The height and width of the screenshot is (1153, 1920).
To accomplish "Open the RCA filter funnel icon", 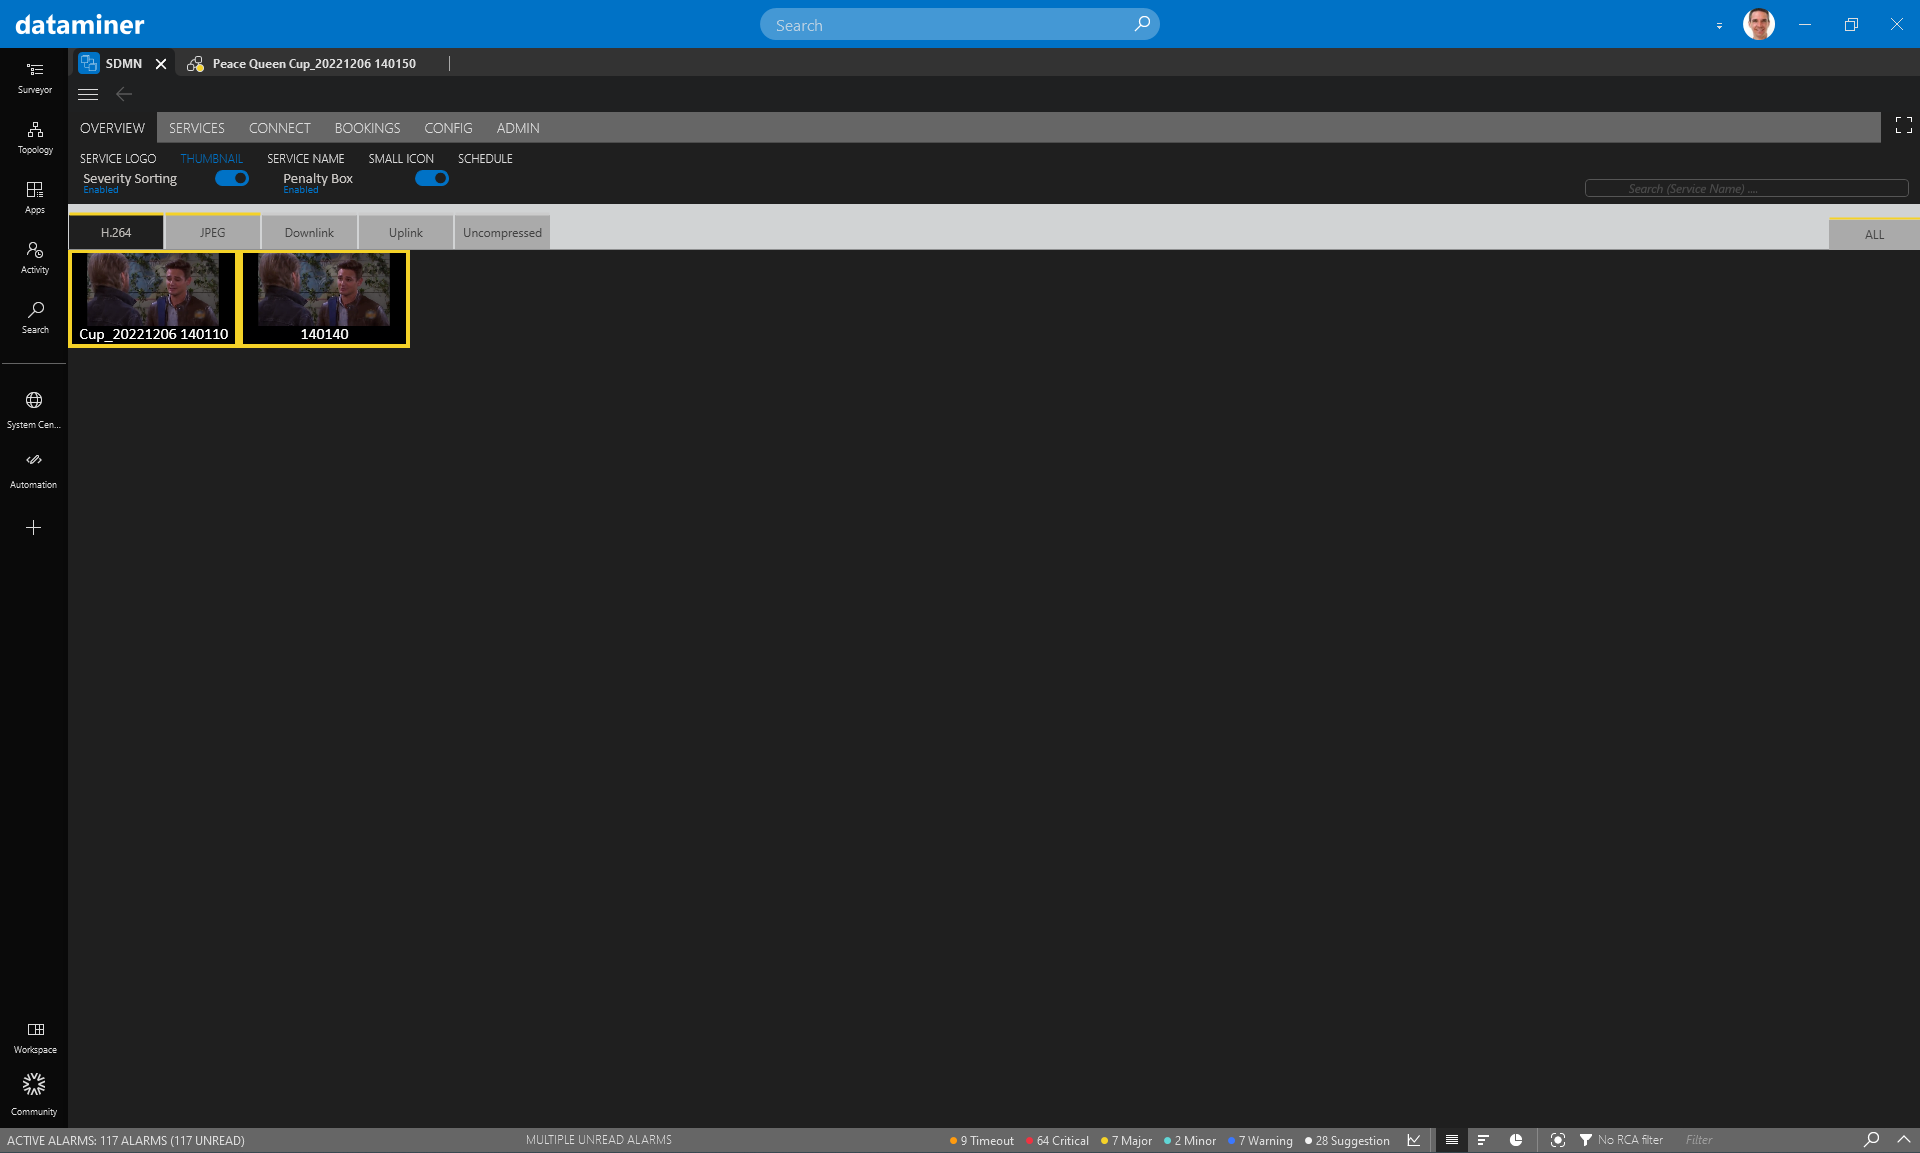I will [x=1585, y=1140].
